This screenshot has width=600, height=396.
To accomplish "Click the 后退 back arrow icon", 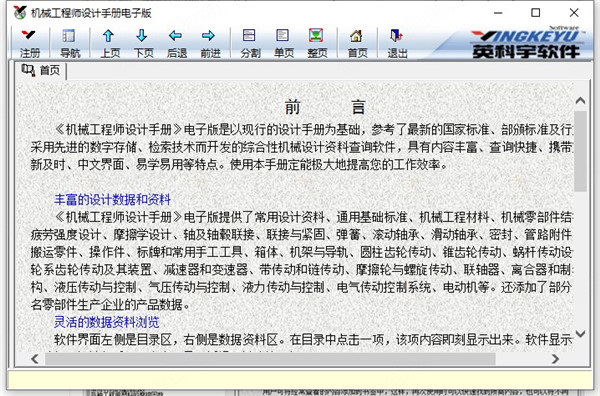I will pos(177,43).
